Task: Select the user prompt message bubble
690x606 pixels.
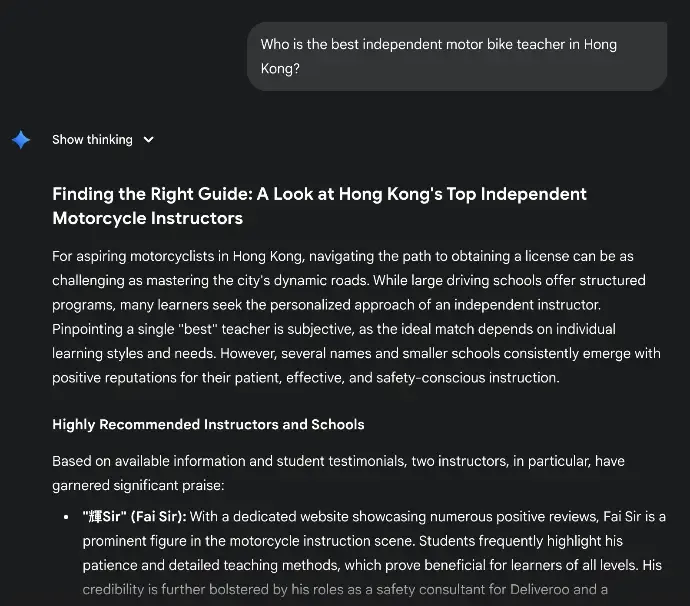Action: [456, 57]
